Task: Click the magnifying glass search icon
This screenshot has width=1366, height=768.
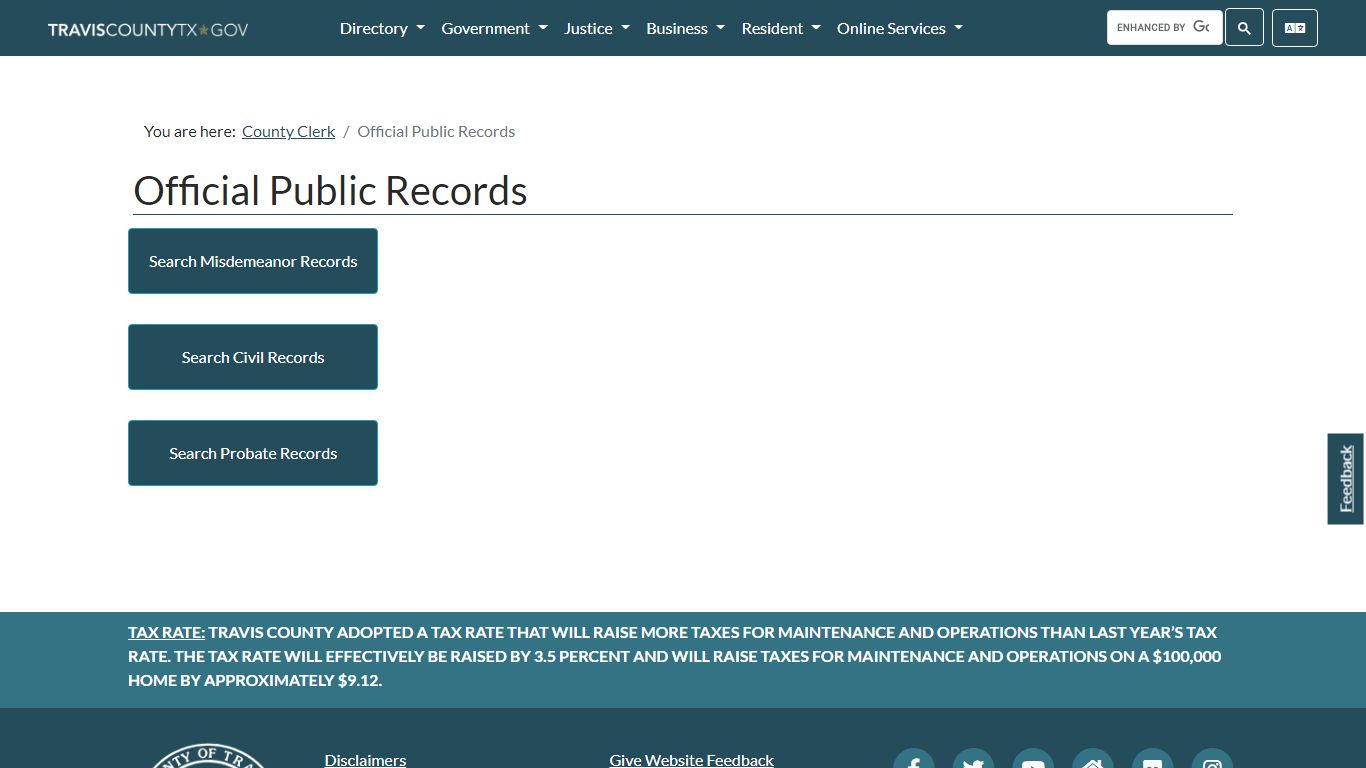Action: click(1244, 28)
